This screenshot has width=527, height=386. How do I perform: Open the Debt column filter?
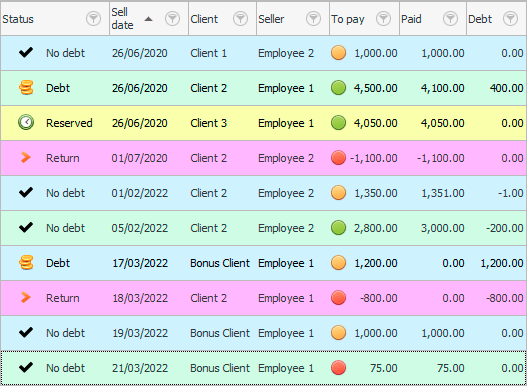click(x=510, y=19)
